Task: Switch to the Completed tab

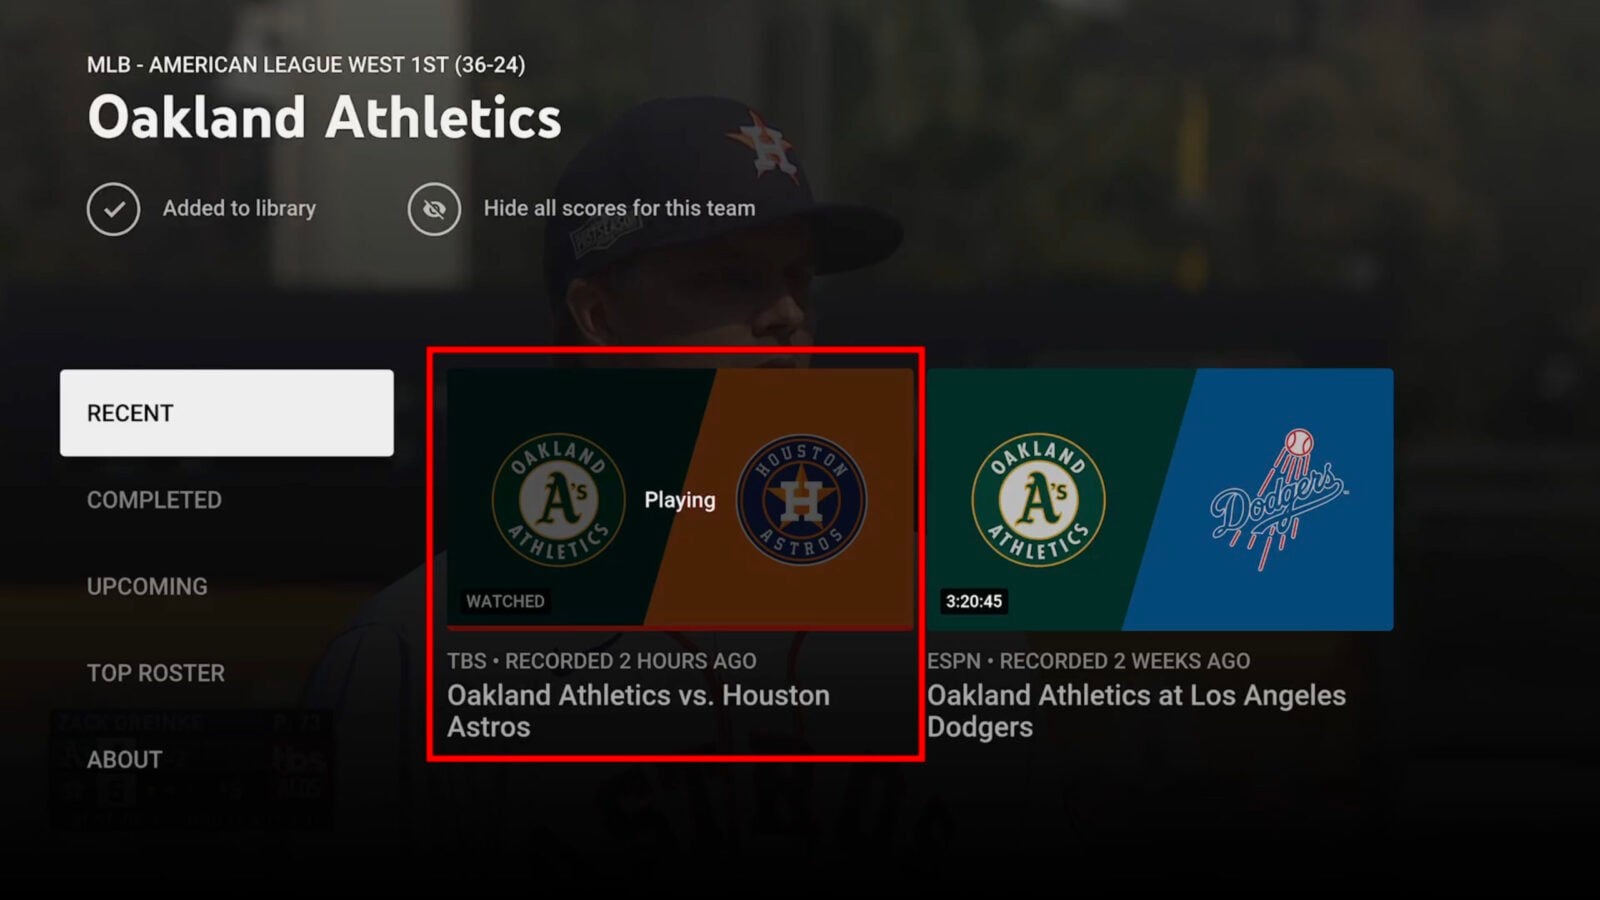Action: click(154, 500)
